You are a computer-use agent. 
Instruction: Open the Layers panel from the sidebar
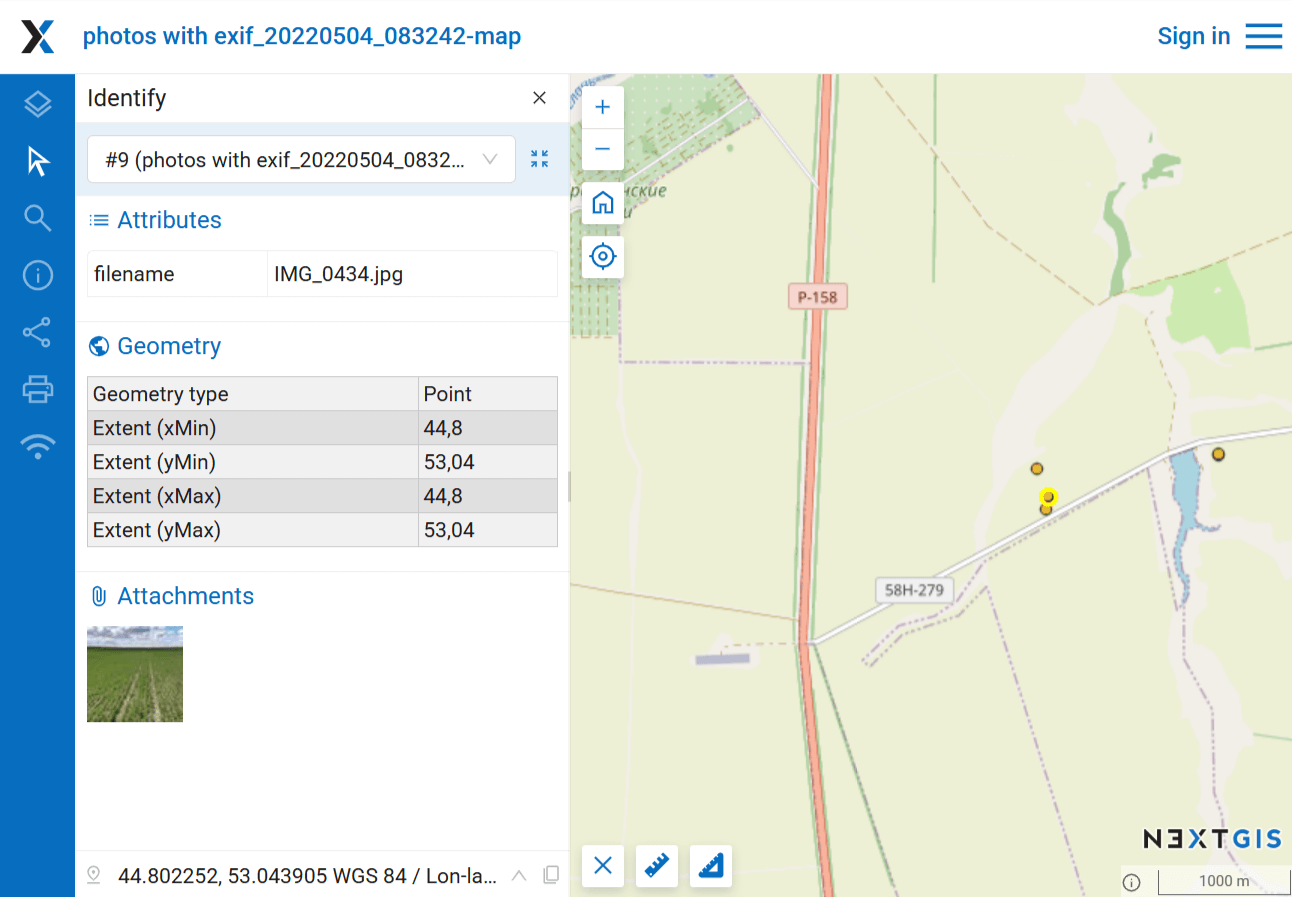click(x=37, y=104)
